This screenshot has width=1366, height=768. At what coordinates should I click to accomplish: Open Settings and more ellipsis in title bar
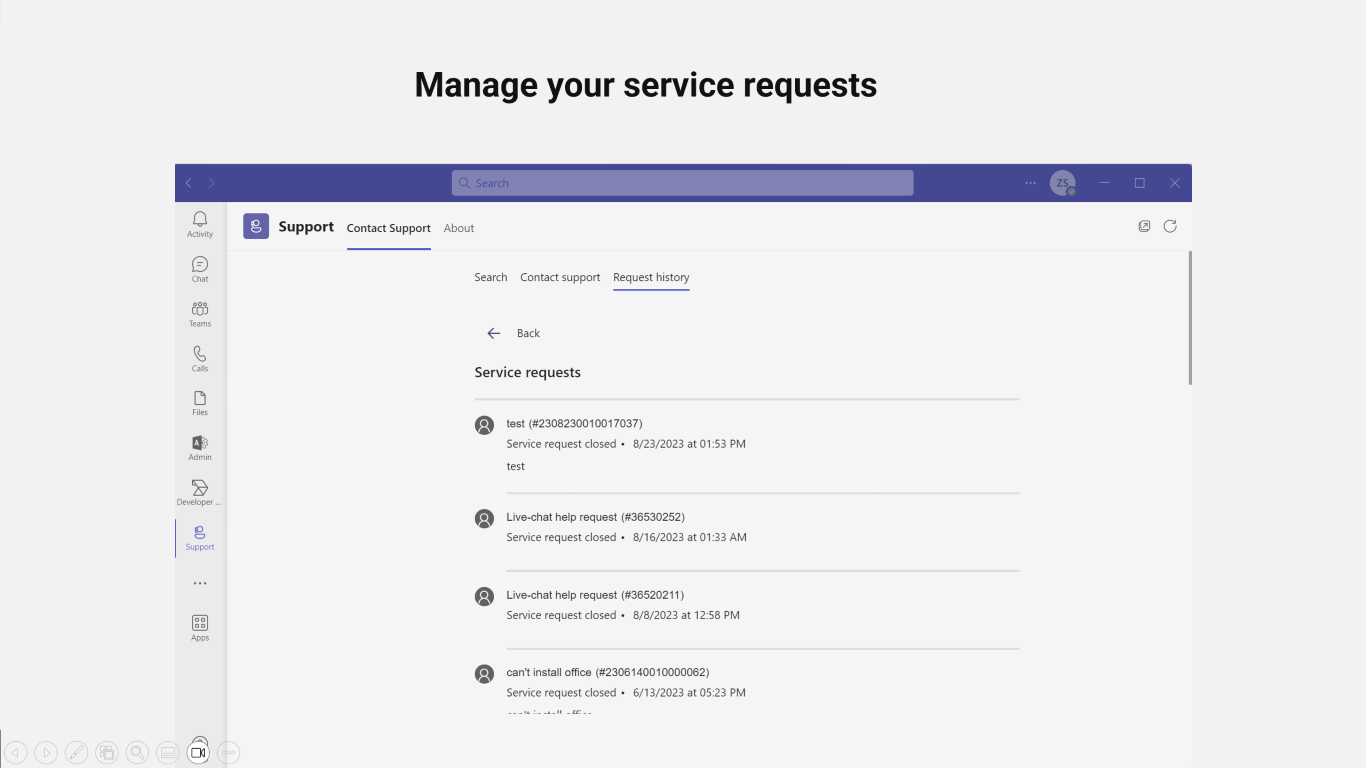1031,183
